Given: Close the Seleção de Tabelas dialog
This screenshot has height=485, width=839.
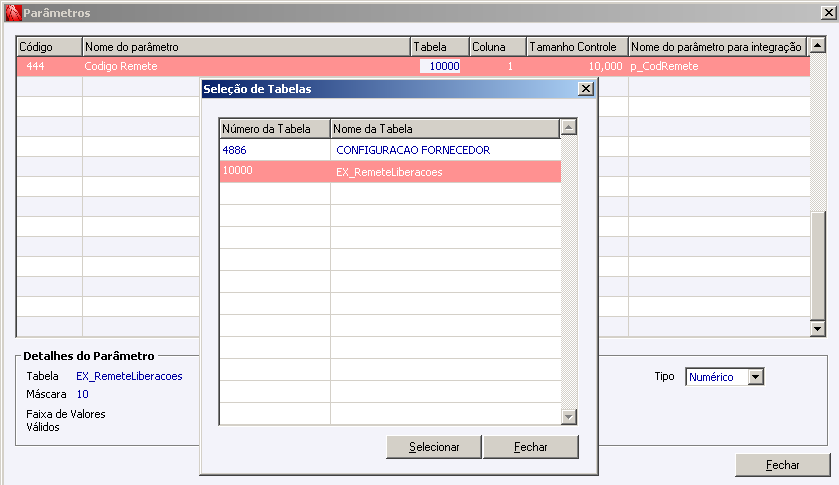Looking at the screenshot, I should (x=586, y=89).
